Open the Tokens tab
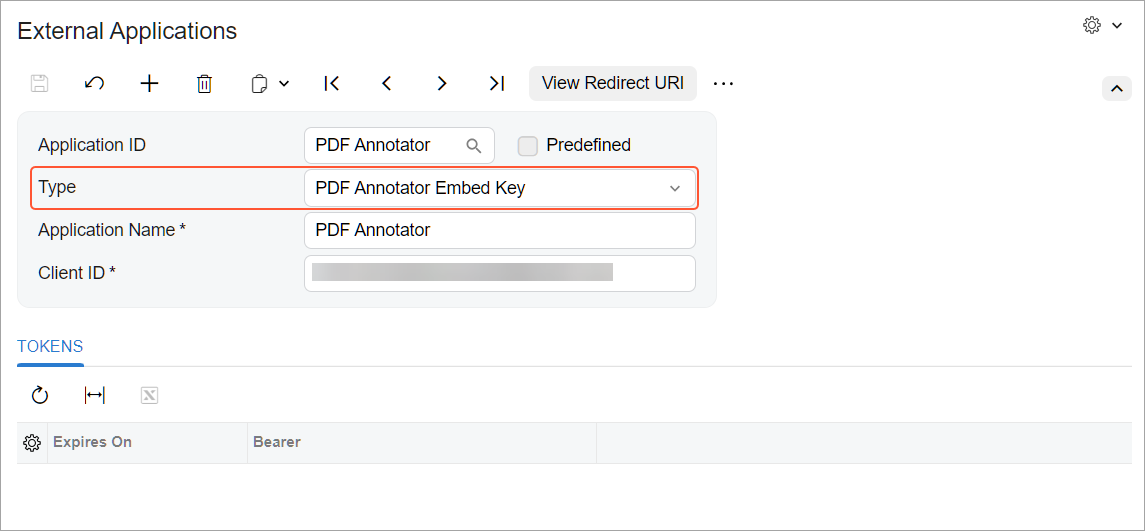This screenshot has width=1145, height=531. pos(50,346)
